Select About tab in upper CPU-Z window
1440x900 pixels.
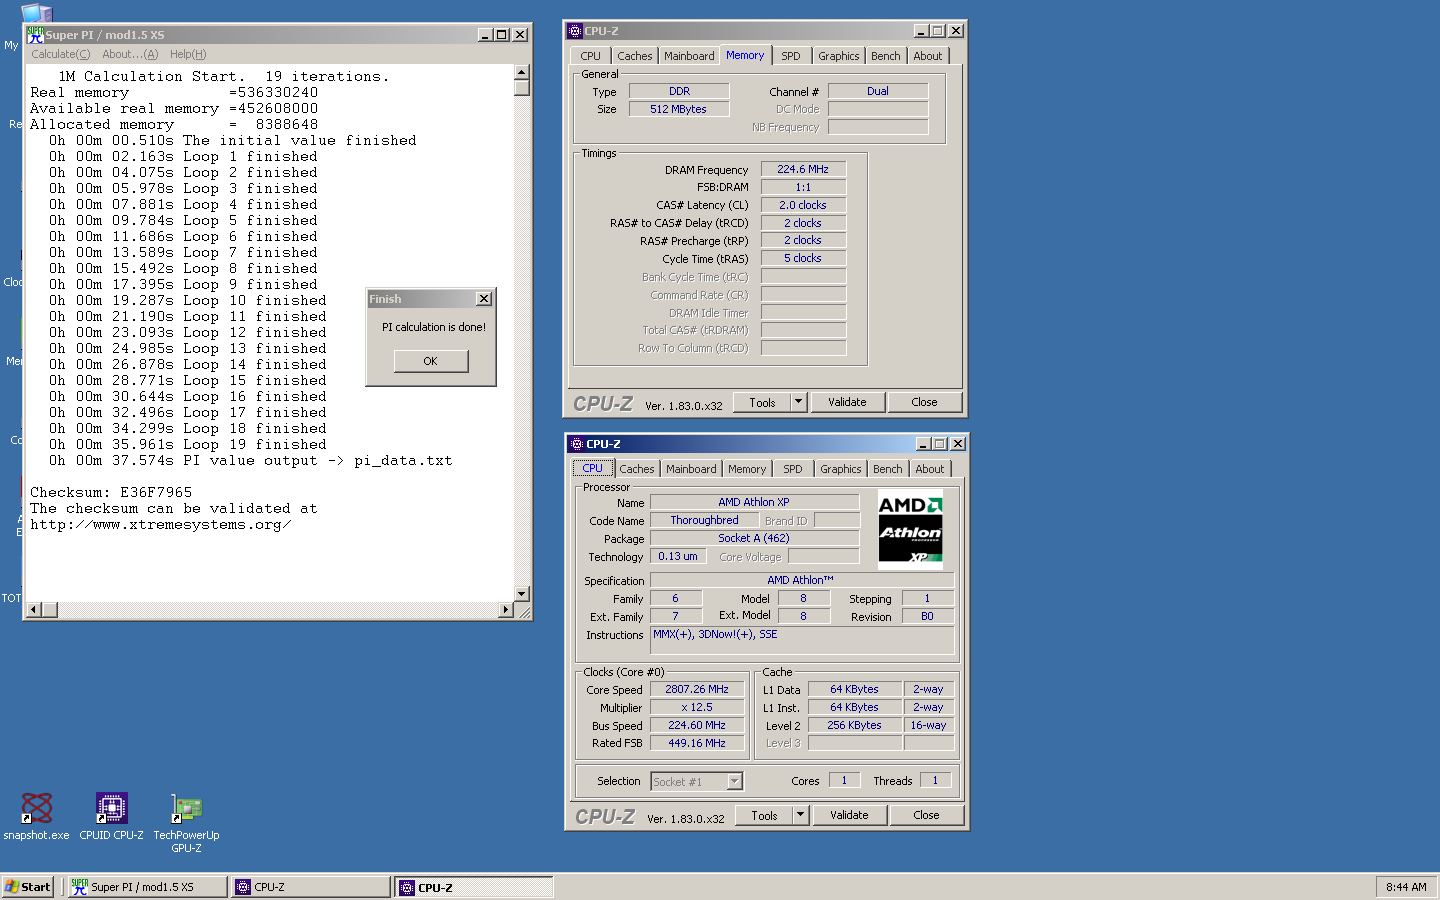(928, 56)
